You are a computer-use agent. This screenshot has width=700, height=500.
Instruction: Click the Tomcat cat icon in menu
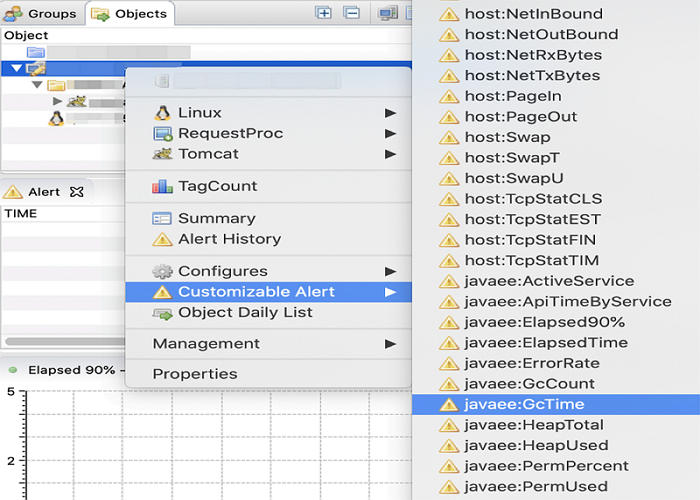coord(161,154)
